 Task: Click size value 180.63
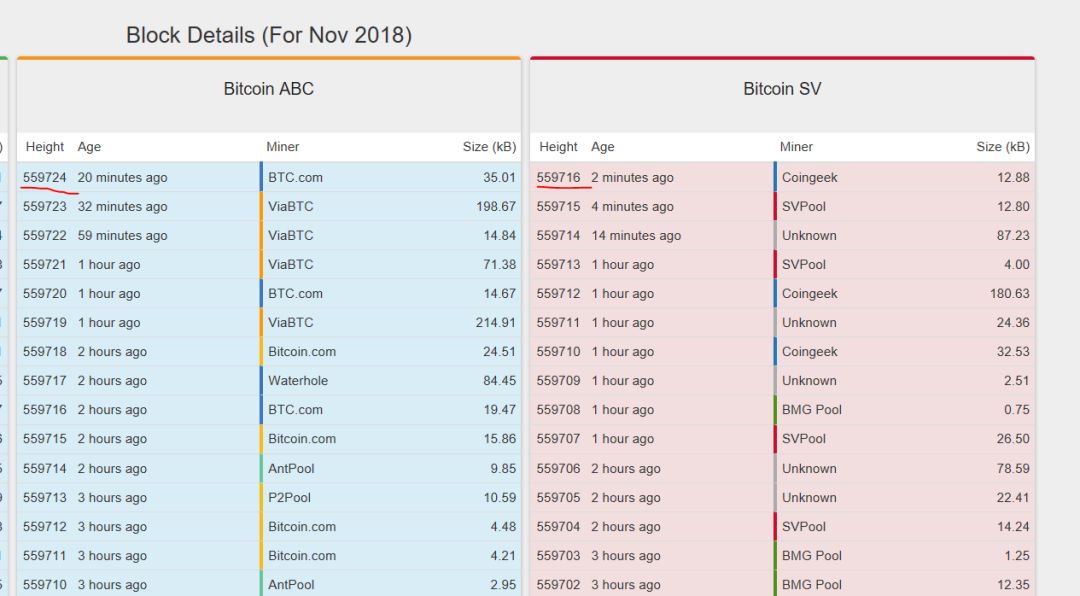pos(1010,294)
